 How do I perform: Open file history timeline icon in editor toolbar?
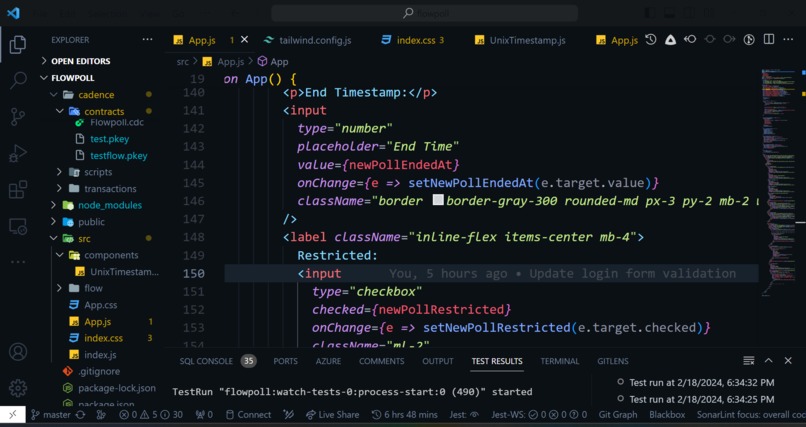651,40
